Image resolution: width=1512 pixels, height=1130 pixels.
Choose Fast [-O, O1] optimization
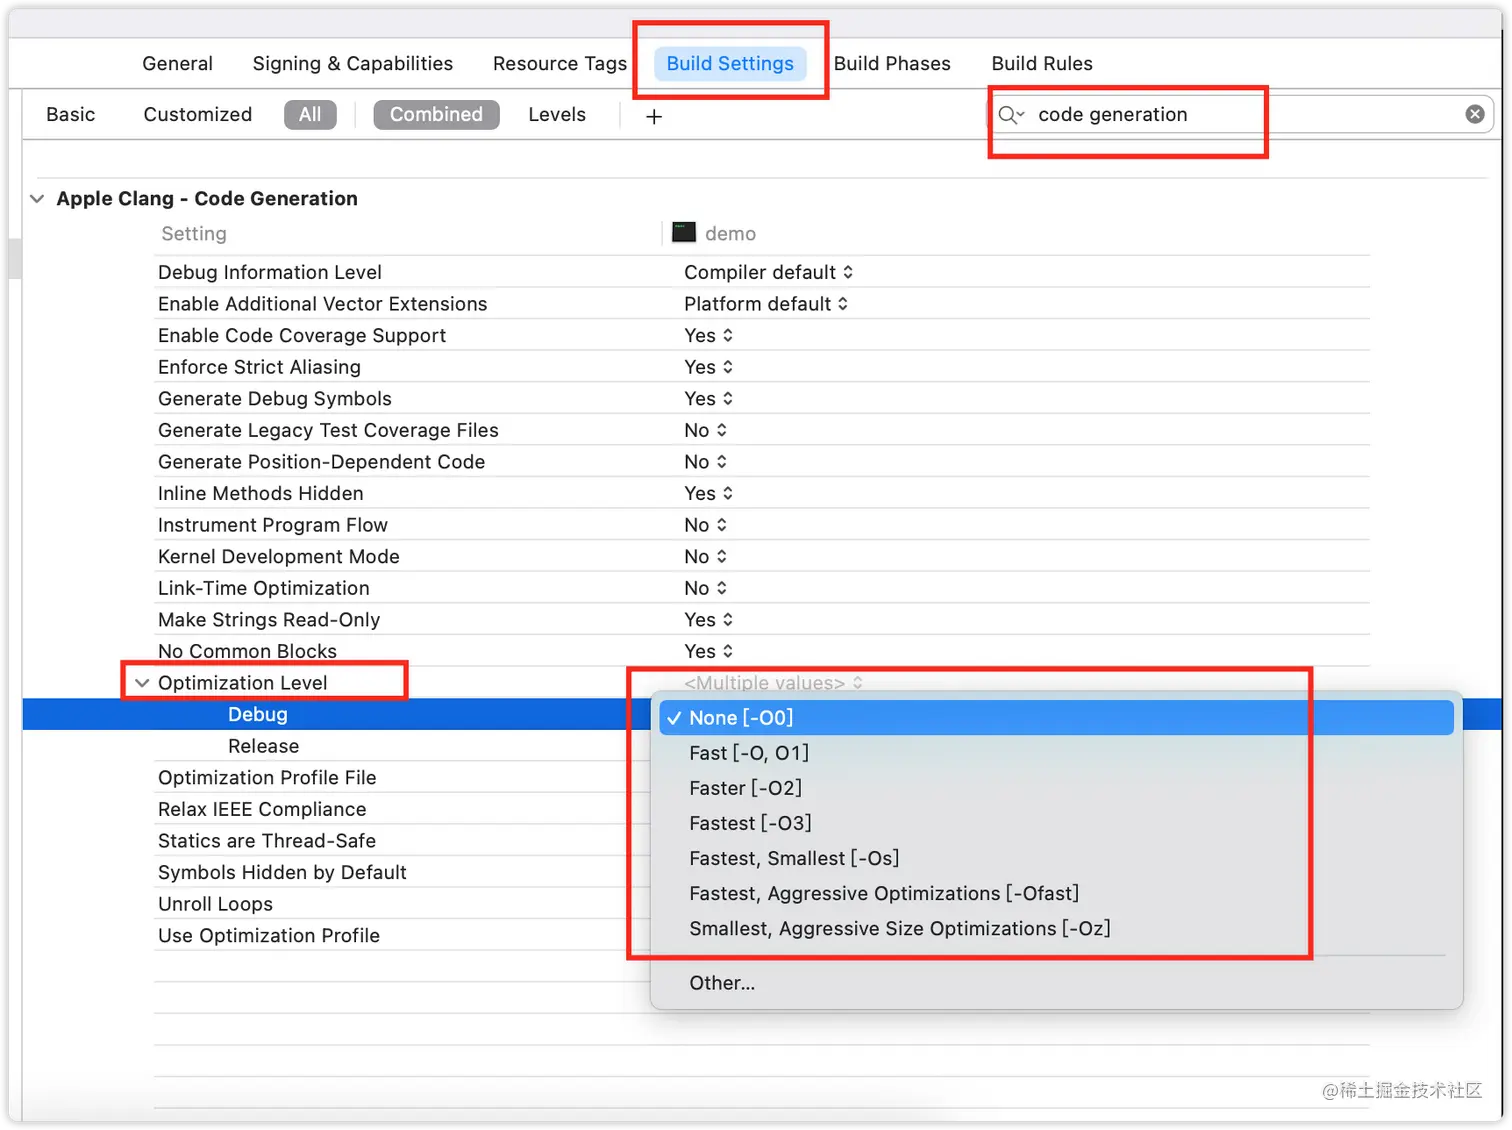[x=1056, y=753]
